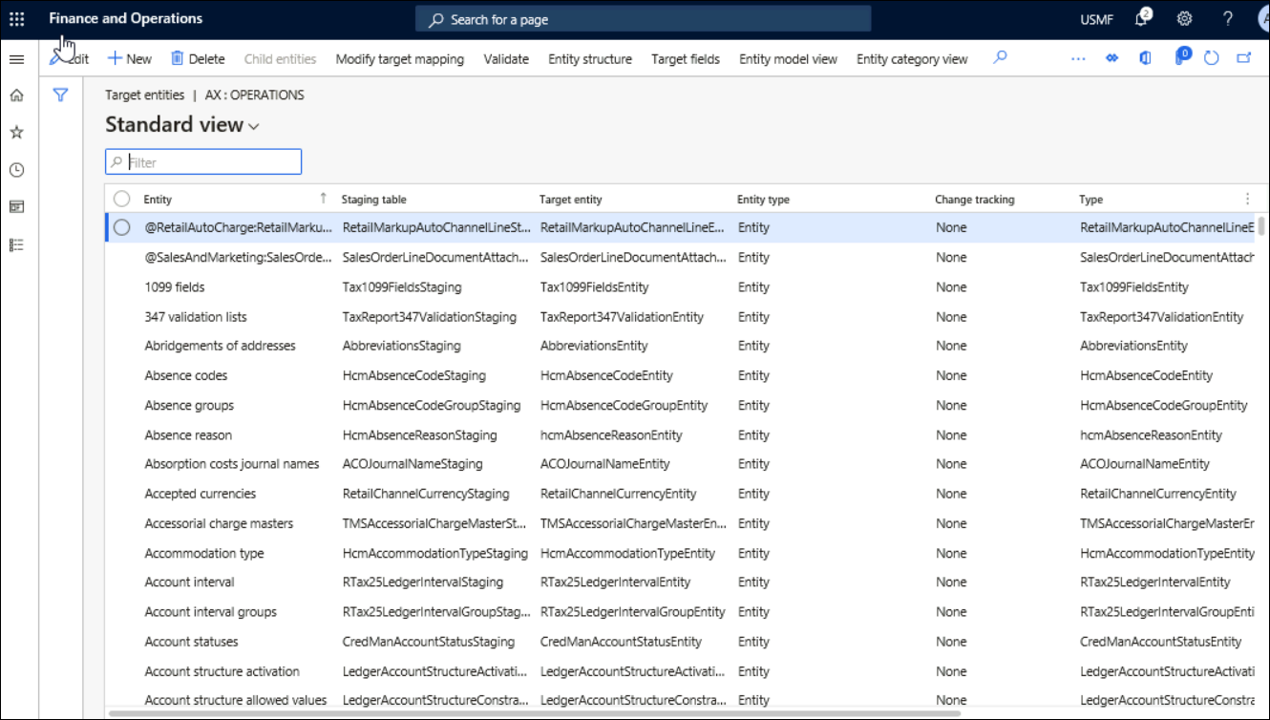
Task: Select Account structure activation entity
Action: [x=222, y=672]
